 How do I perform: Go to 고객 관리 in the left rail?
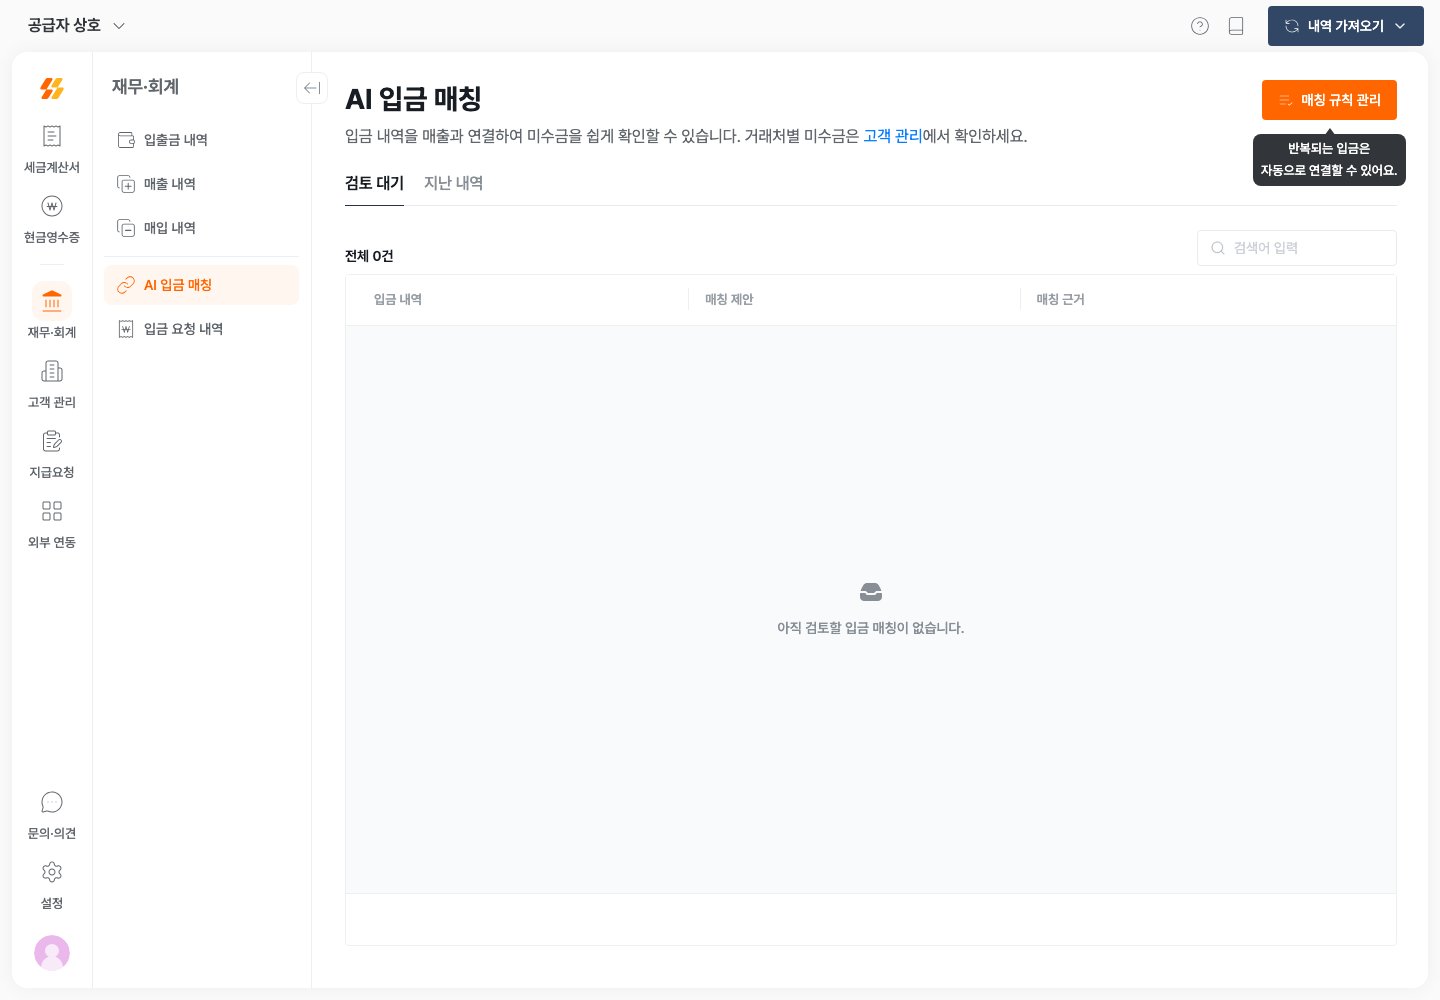coord(52,383)
